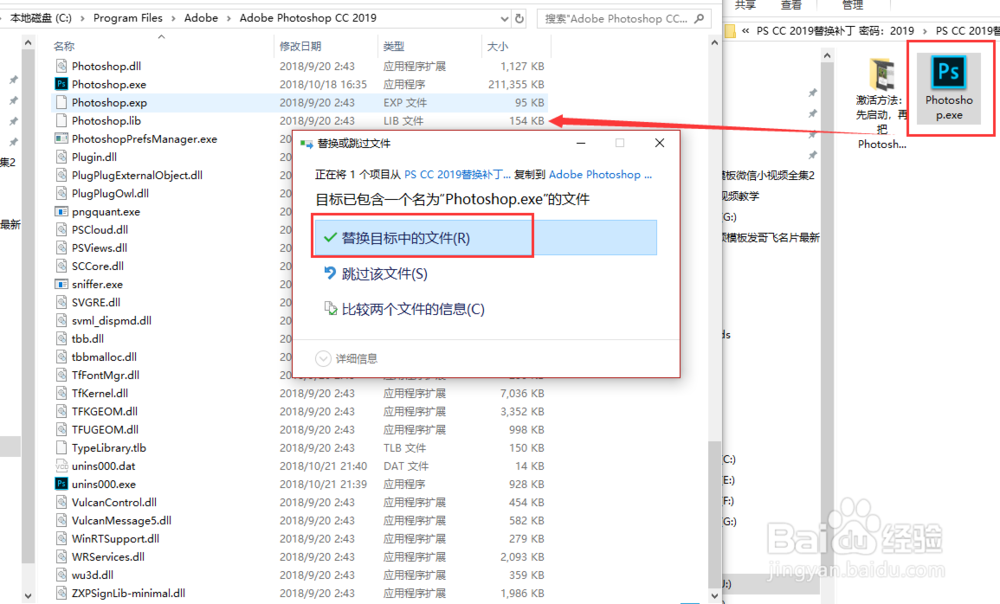
Task: Click the sort chevron above 名称 column
Action: pos(161,35)
